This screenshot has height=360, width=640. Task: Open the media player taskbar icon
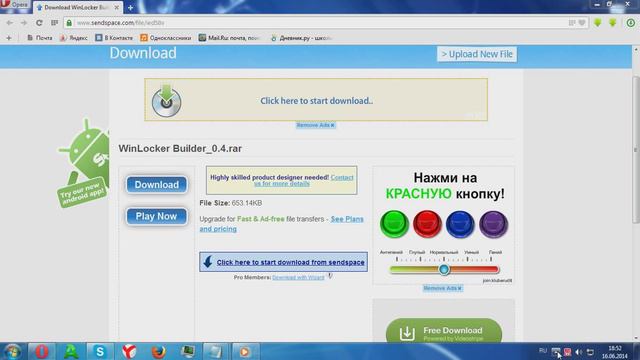tap(245, 351)
